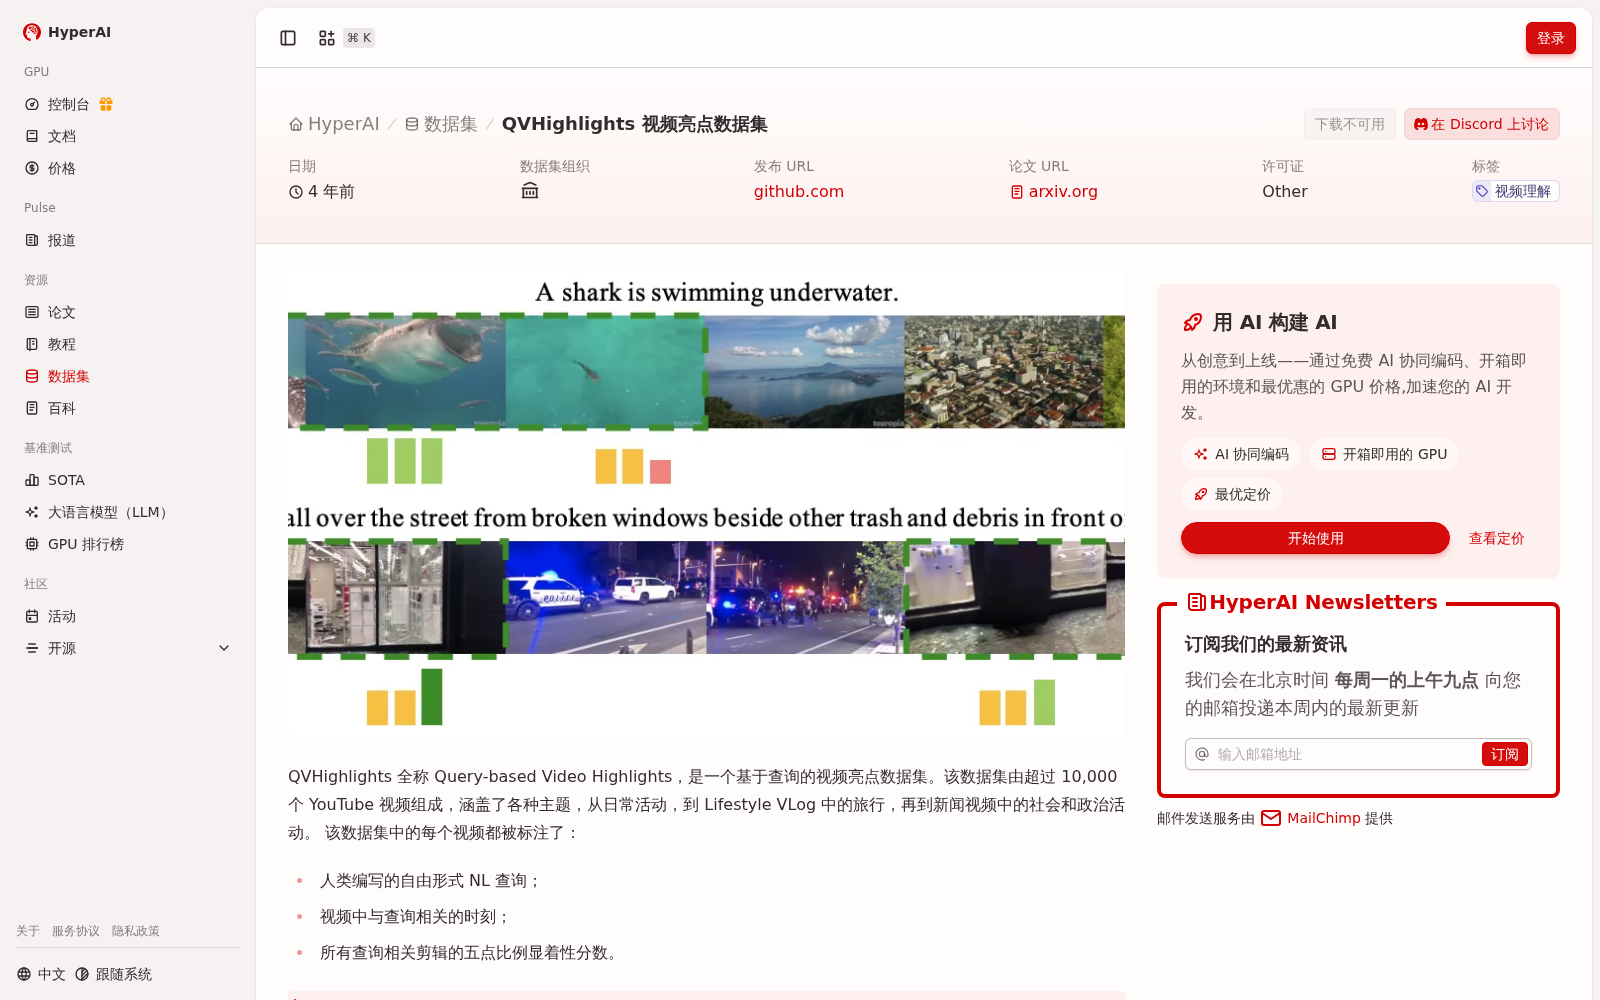
Task: Select 数据集 in the sidebar
Action: [128, 376]
